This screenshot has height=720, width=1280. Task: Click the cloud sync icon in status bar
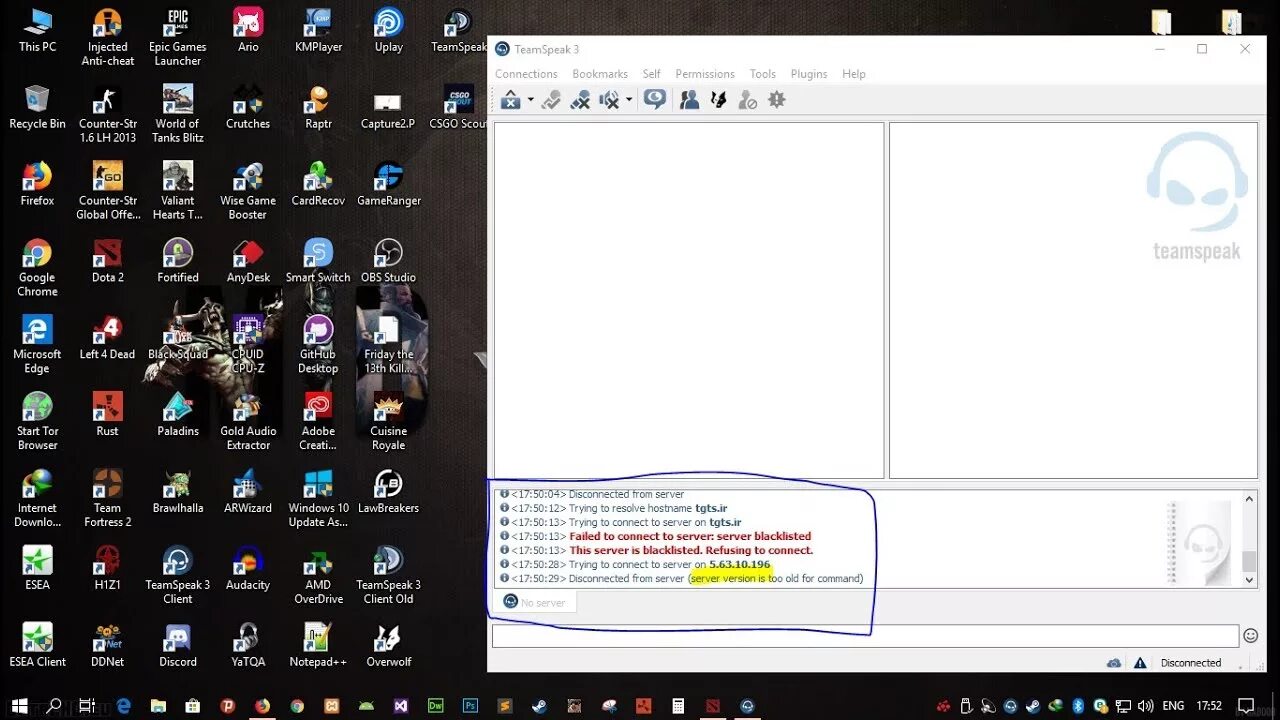click(x=1114, y=663)
